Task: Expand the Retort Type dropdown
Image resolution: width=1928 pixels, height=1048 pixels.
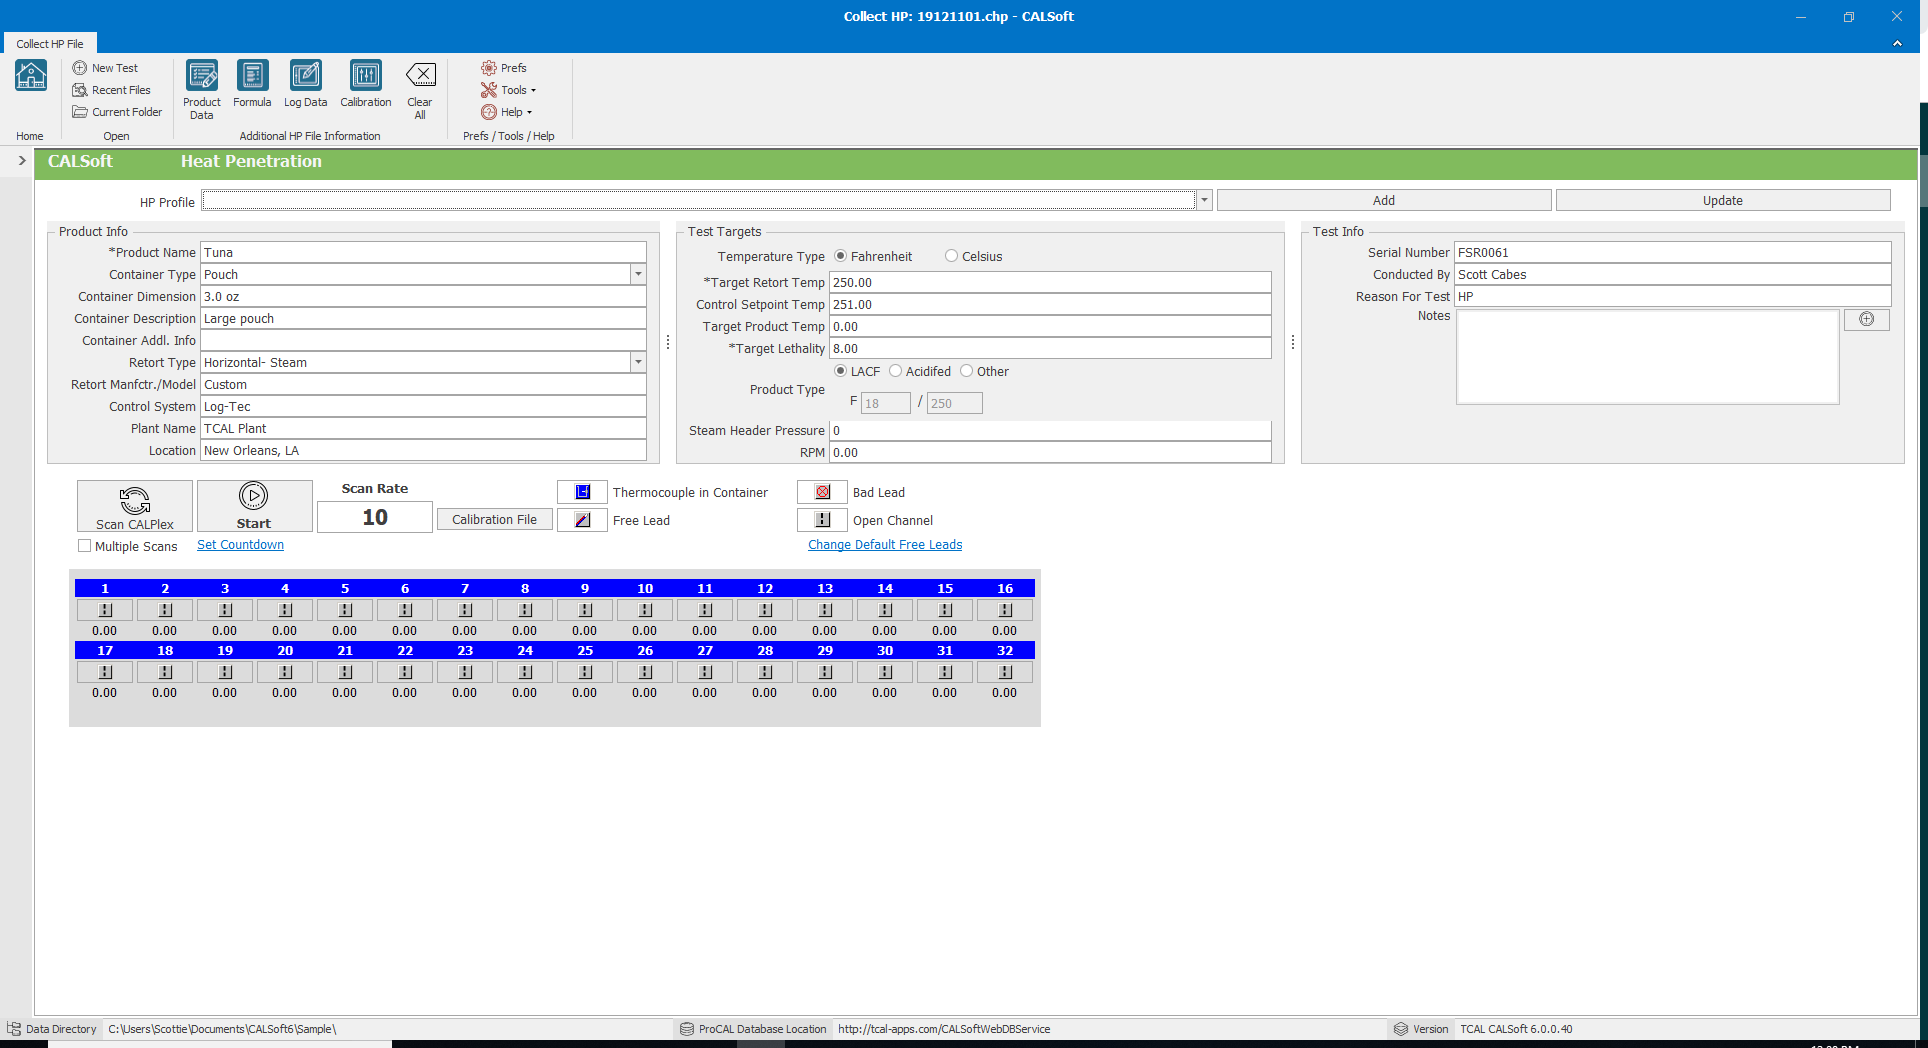Action: point(638,362)
